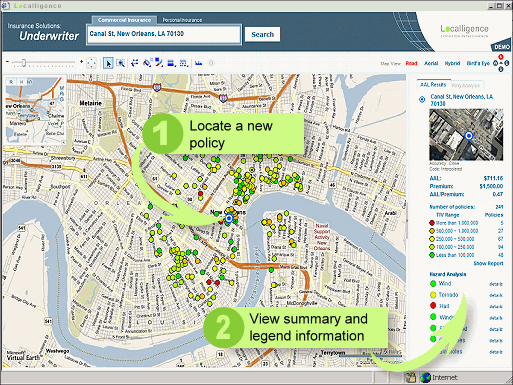513x385 pixels.
Task: Click the blue policy location marker on map
Action: [229, 218]
